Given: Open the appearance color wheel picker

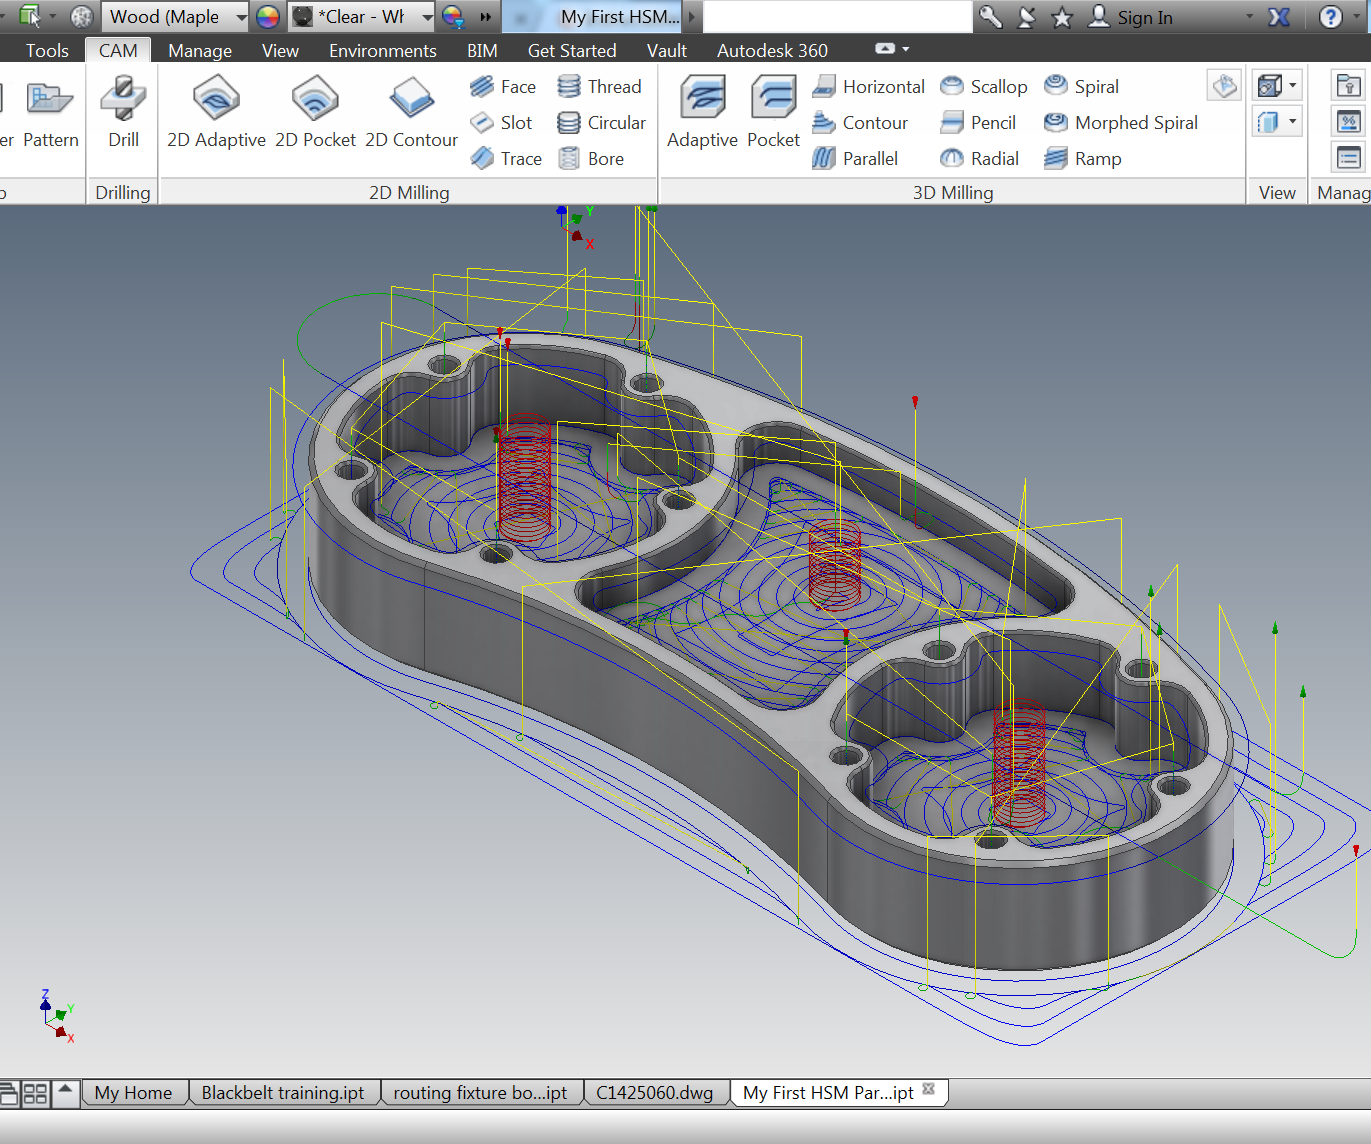Looking at the screenshot, I should click(x=267, y=16).
